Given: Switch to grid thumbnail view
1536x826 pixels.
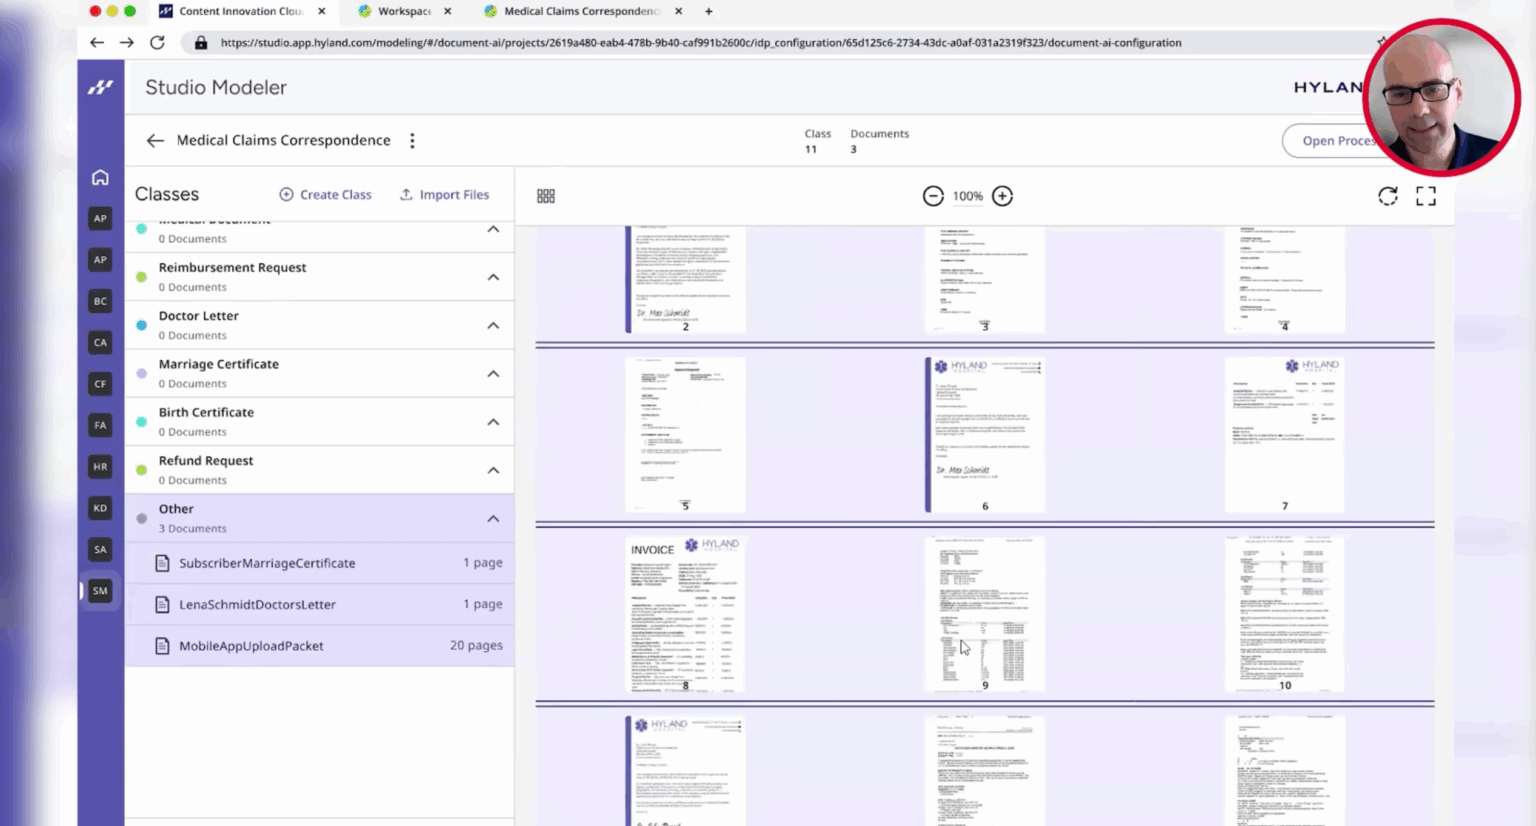Looking at the screenshot, I should (546, 196).
